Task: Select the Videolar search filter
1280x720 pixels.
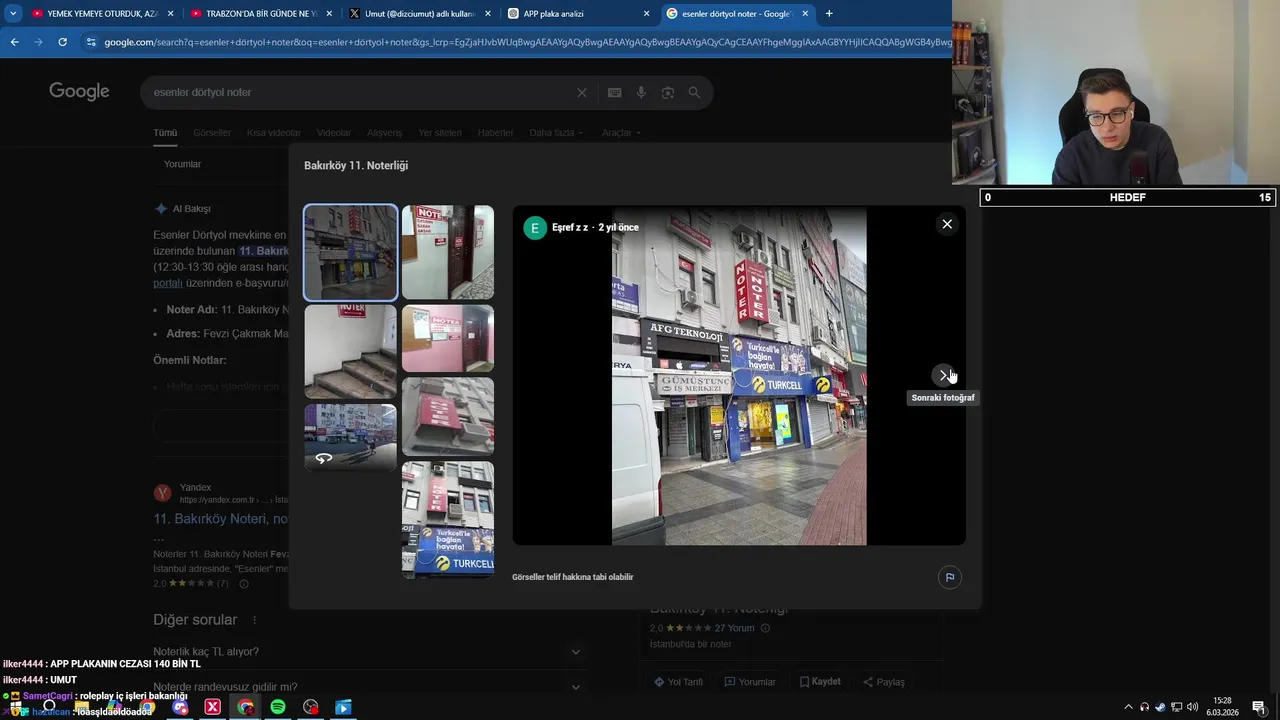Action: click(x=334, y=133)
